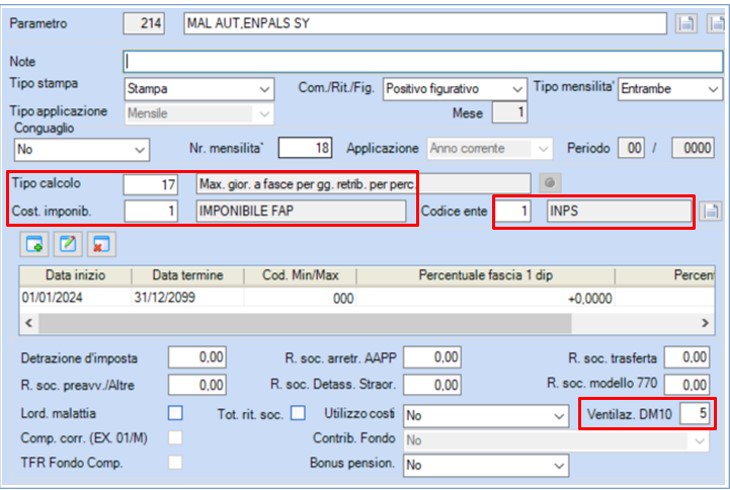
Task: Click the R. soc. arretr. AAPP field
Action: (433, 357)
